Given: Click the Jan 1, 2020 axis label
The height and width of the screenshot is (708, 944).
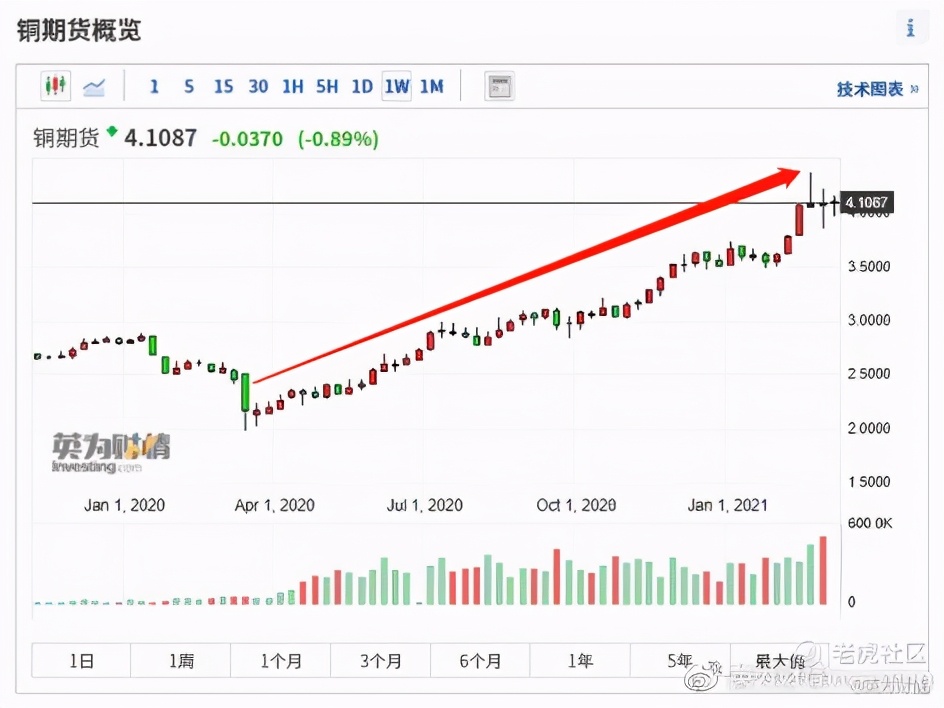Looking at the screenshot, I should tap(124, 505).
